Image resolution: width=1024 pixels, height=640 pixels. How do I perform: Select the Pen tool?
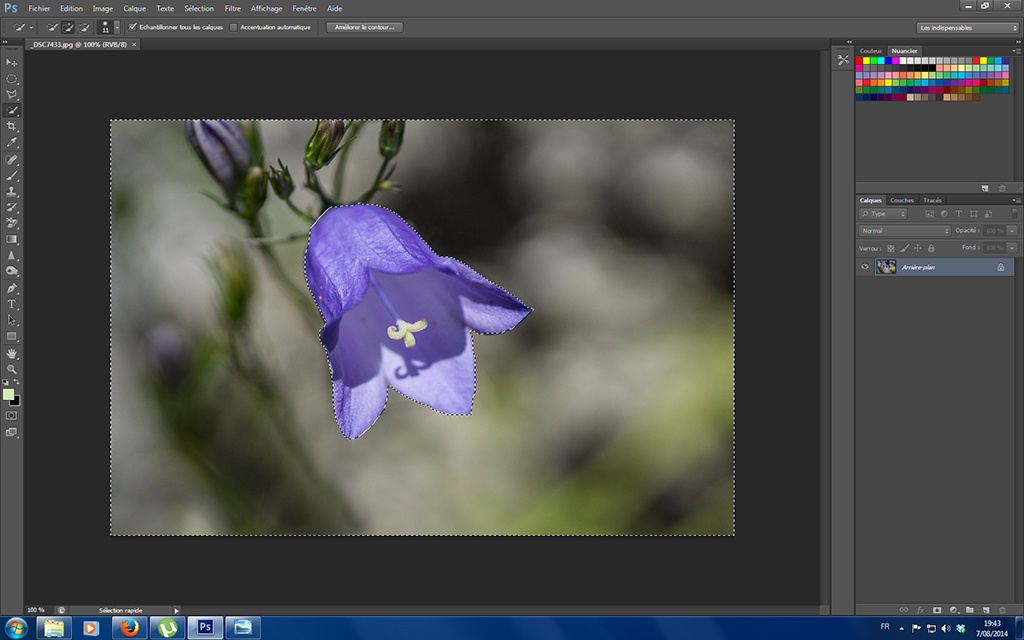click(12, 288)
